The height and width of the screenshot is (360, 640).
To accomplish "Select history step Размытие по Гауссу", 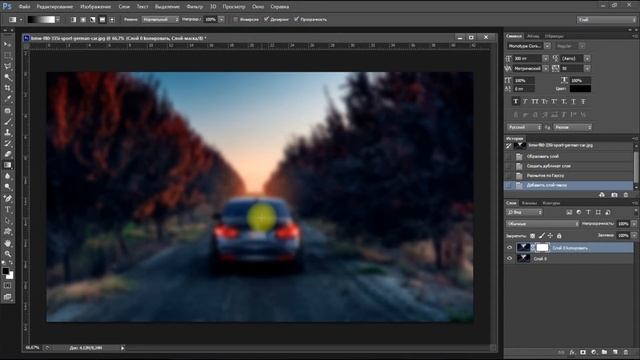I will click(545, 176).
